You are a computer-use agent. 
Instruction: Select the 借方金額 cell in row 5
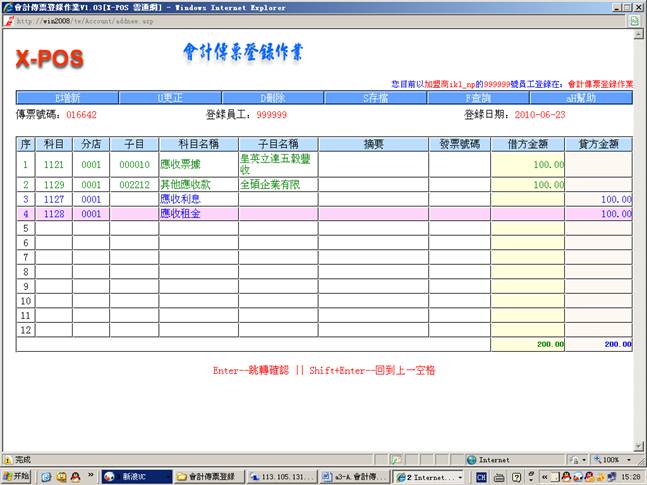(x=528, y=228)
